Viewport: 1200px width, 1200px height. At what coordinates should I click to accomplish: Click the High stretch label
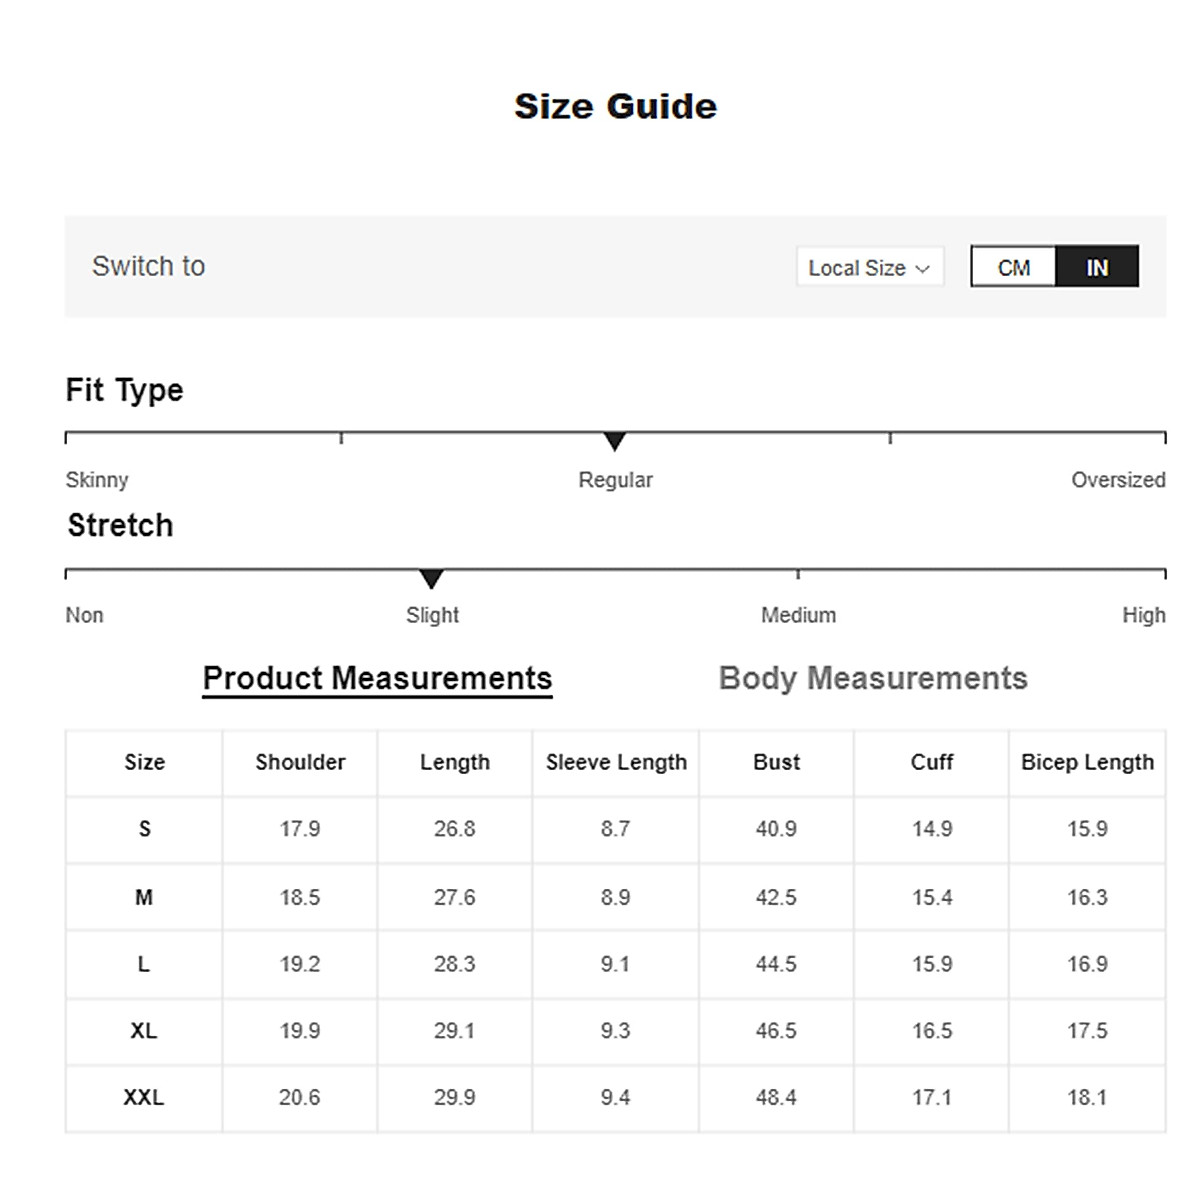(x=1143, y=615)
